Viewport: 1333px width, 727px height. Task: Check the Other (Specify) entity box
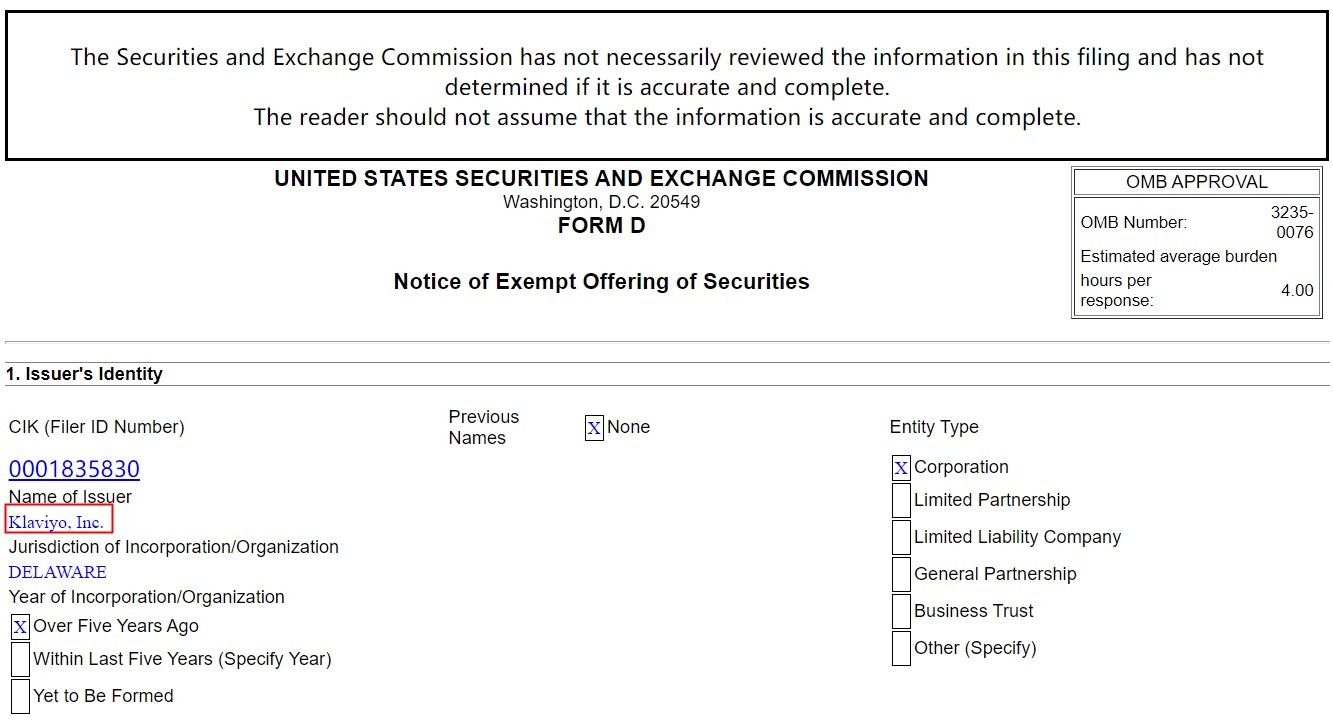point(901,648)
